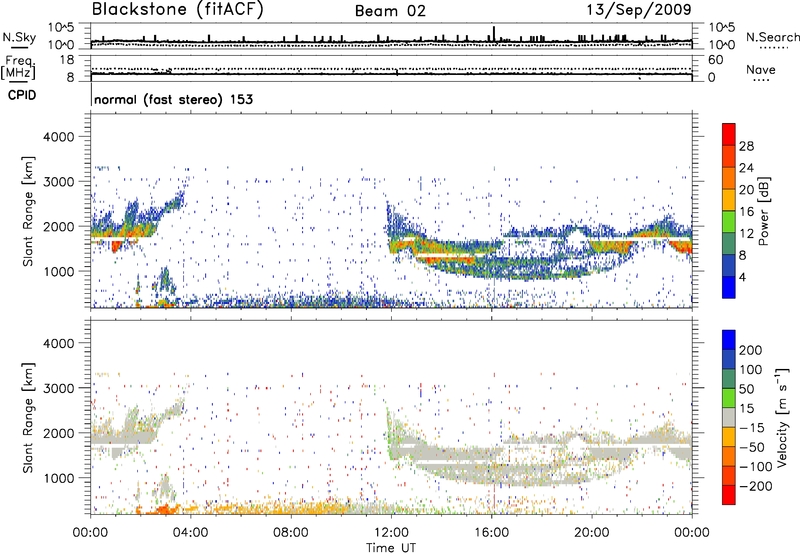Click the 200 tick on Velocity colorbar
This screenshot has width=800, height=554.
(x=751, y=350)
